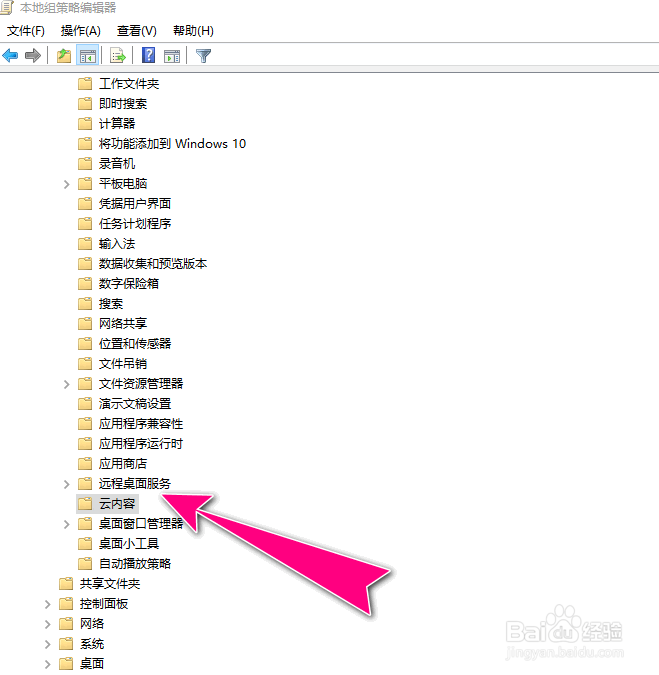Click the folder icon beside 计算器
The height and width of the screenshot is (675, 659).
click(85, 124)
